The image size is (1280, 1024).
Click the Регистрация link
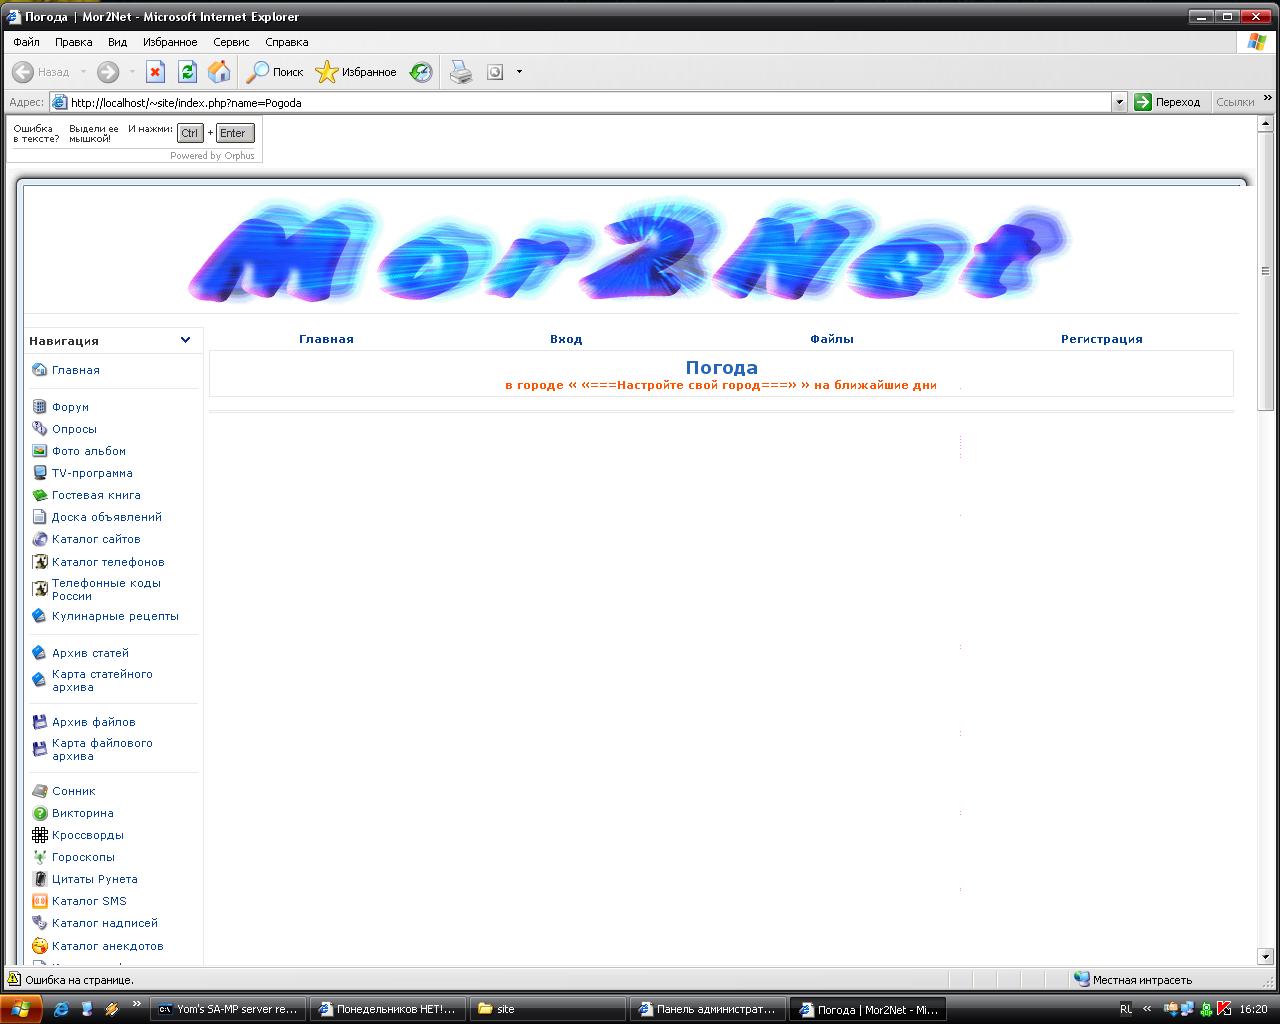[x=1101, y=339]
